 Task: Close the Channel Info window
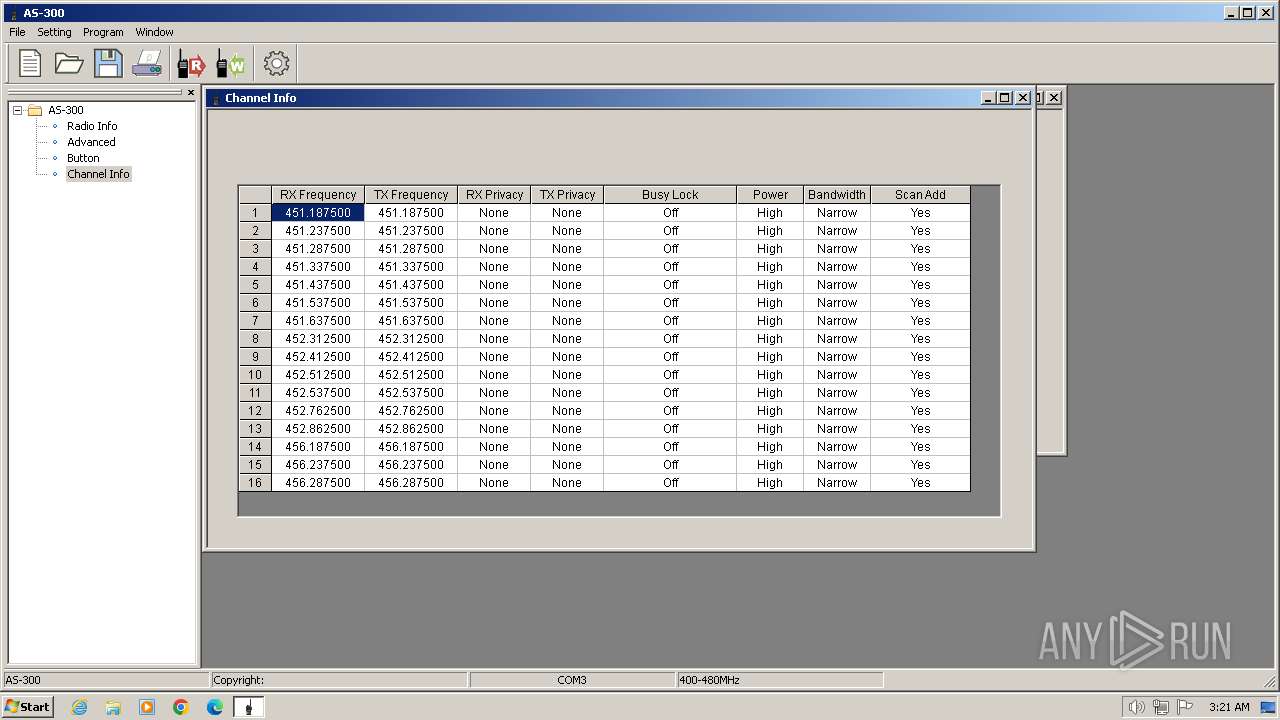click(x=1023, y=98)
